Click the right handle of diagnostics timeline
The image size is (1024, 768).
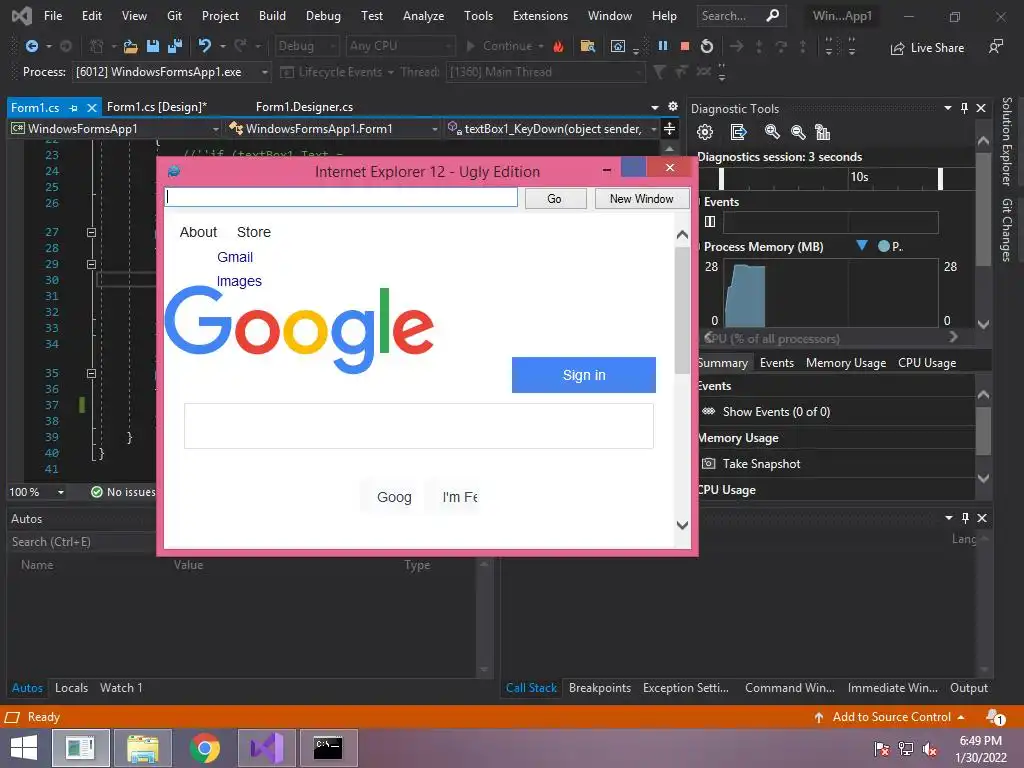pyautogui.click(x=940, y=178)
